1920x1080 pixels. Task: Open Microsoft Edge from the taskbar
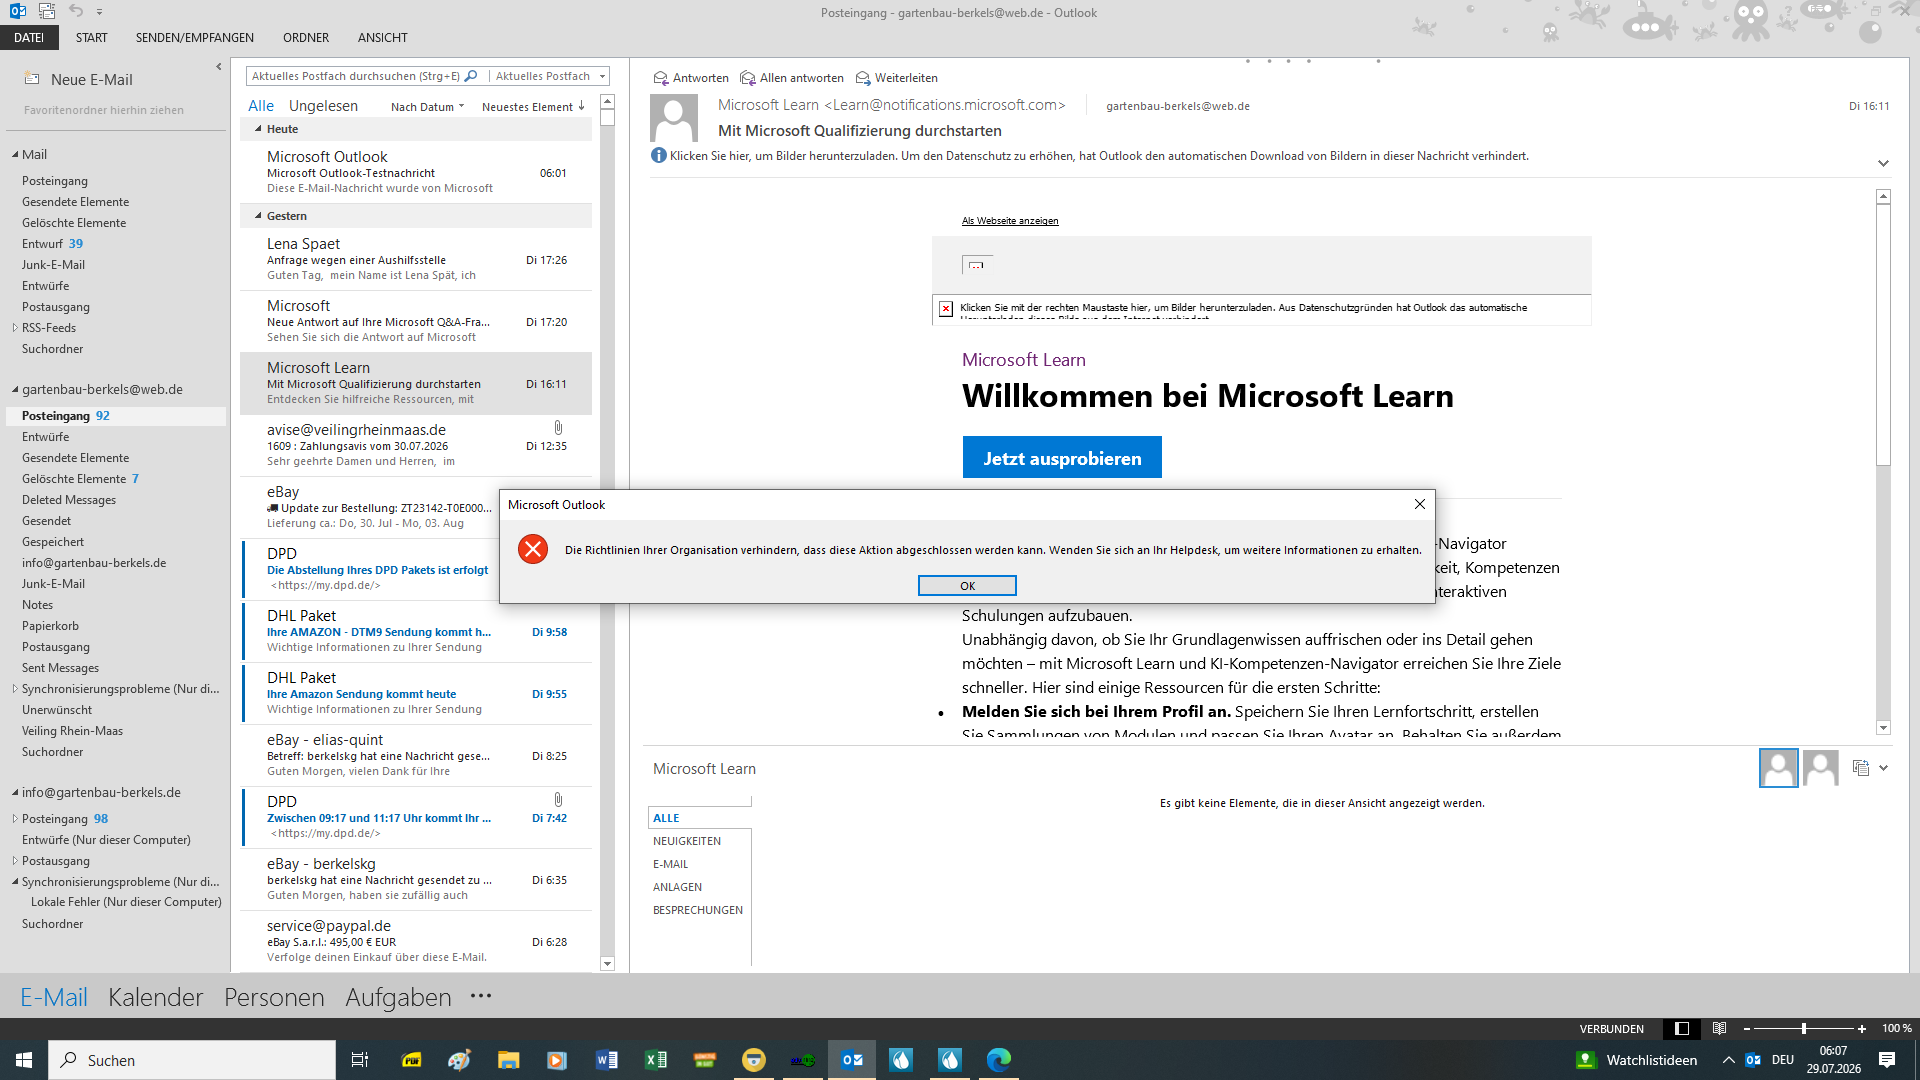[999, 1060]
